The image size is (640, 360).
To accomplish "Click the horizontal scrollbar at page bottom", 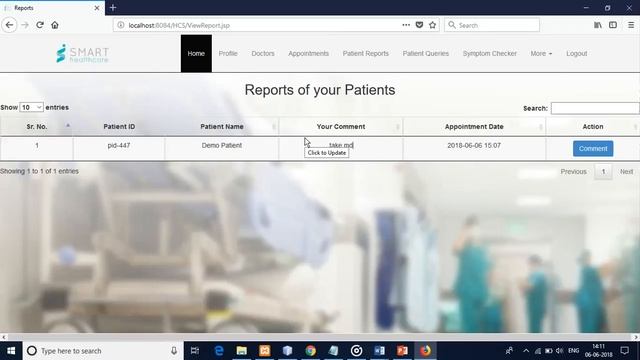I will tap(320, 337).
